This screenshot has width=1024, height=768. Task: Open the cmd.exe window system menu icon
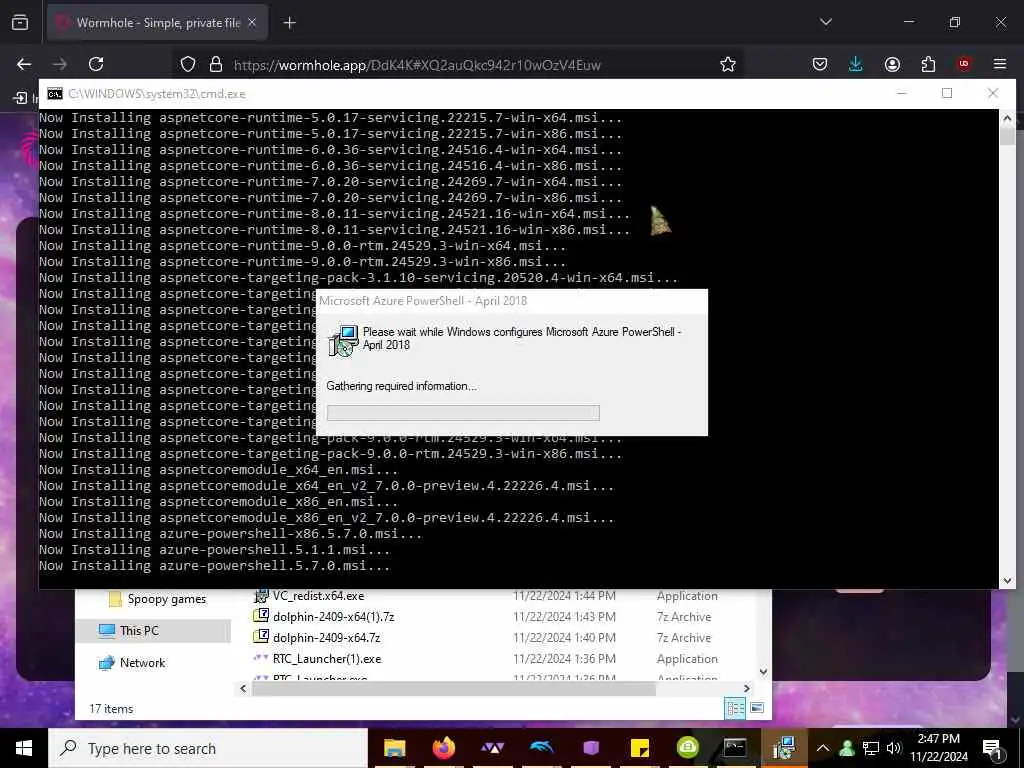point(55,93)
